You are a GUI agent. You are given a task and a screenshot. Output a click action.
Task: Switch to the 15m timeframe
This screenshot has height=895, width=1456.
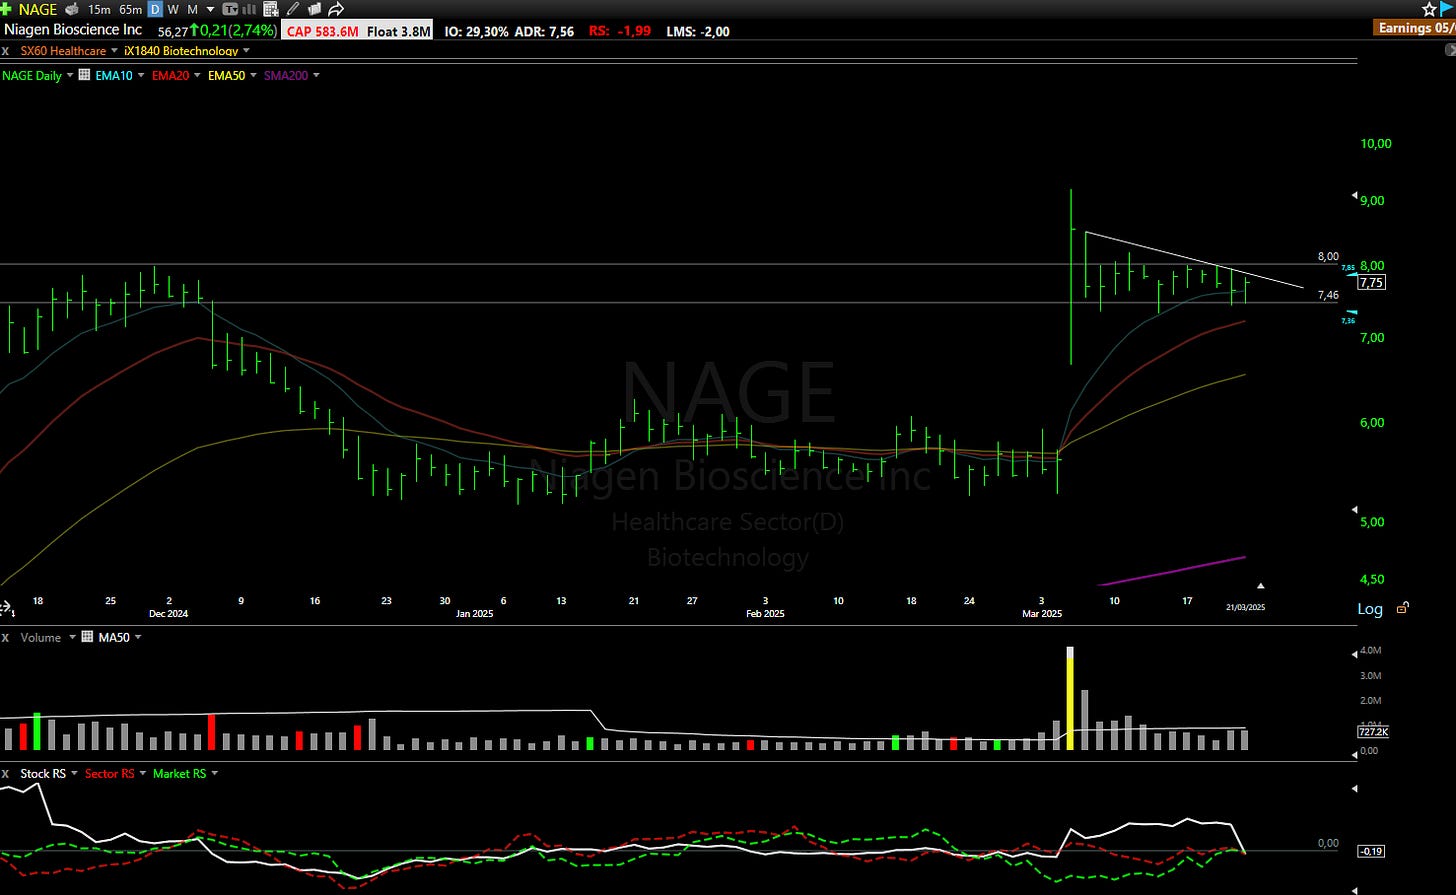pos(99,9)
